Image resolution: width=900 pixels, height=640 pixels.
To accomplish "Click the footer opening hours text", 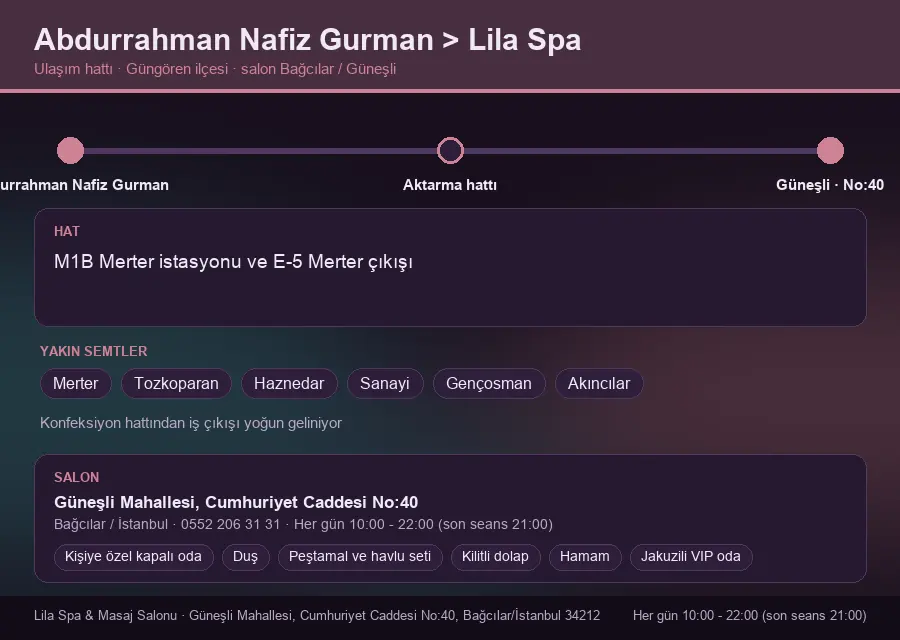I will tap(750, 616).
